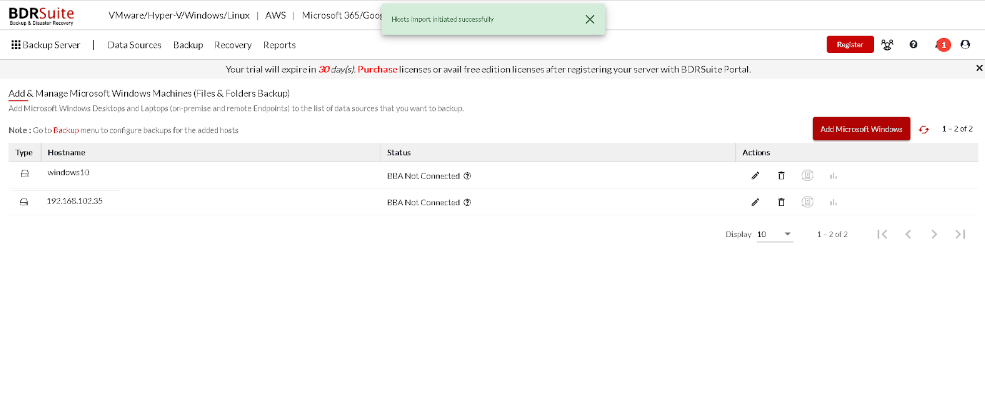Image resolution: width=985 pixels, height=403 pixels.
Task: Click the Hostname column header
Action: 66,153
